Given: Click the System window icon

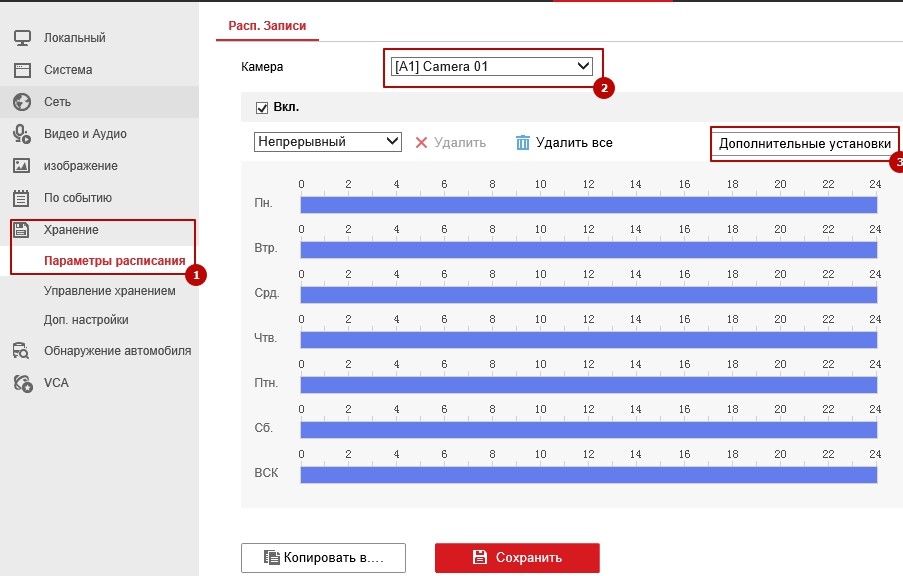Looking at the screenshot, I should (22, 70).
